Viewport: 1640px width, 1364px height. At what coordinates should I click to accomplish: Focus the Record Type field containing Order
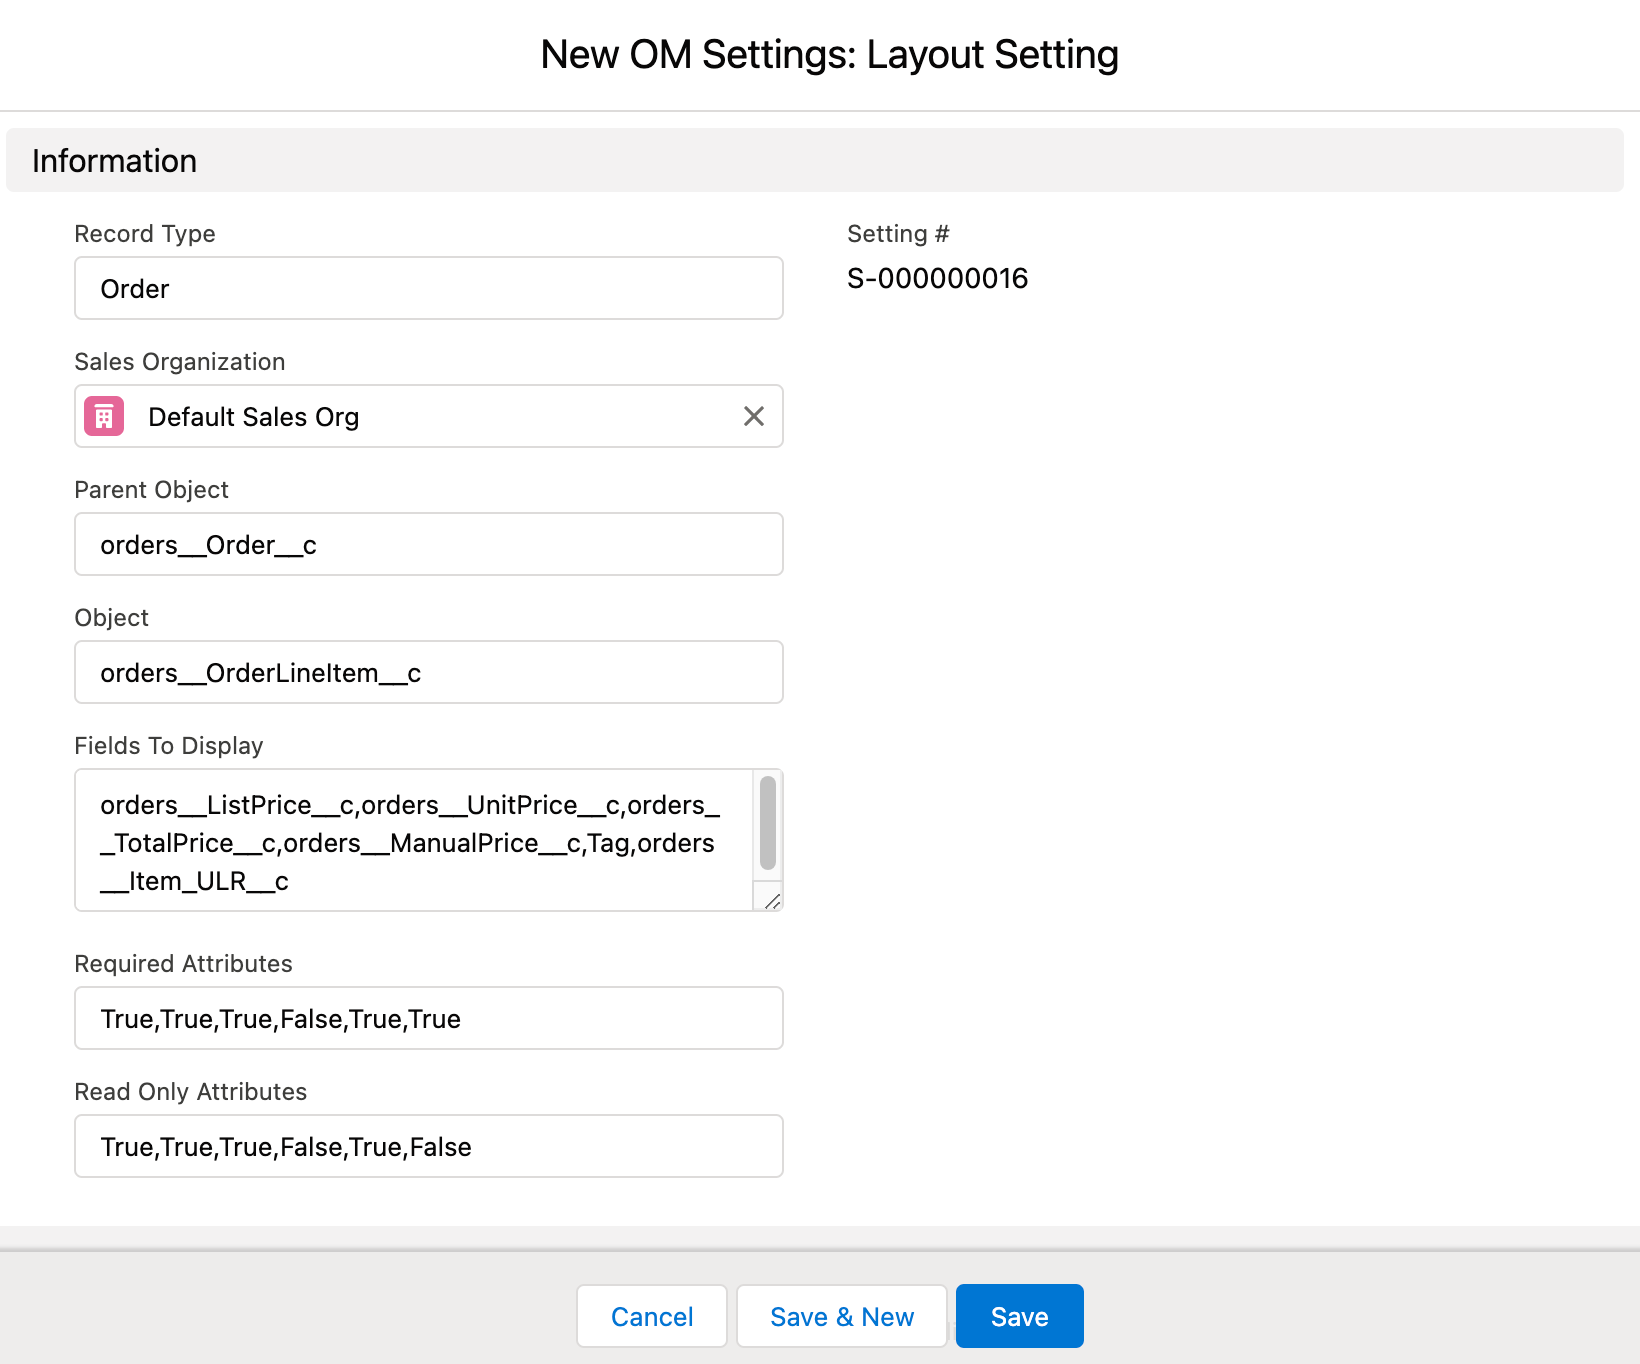tap(428, 288)
